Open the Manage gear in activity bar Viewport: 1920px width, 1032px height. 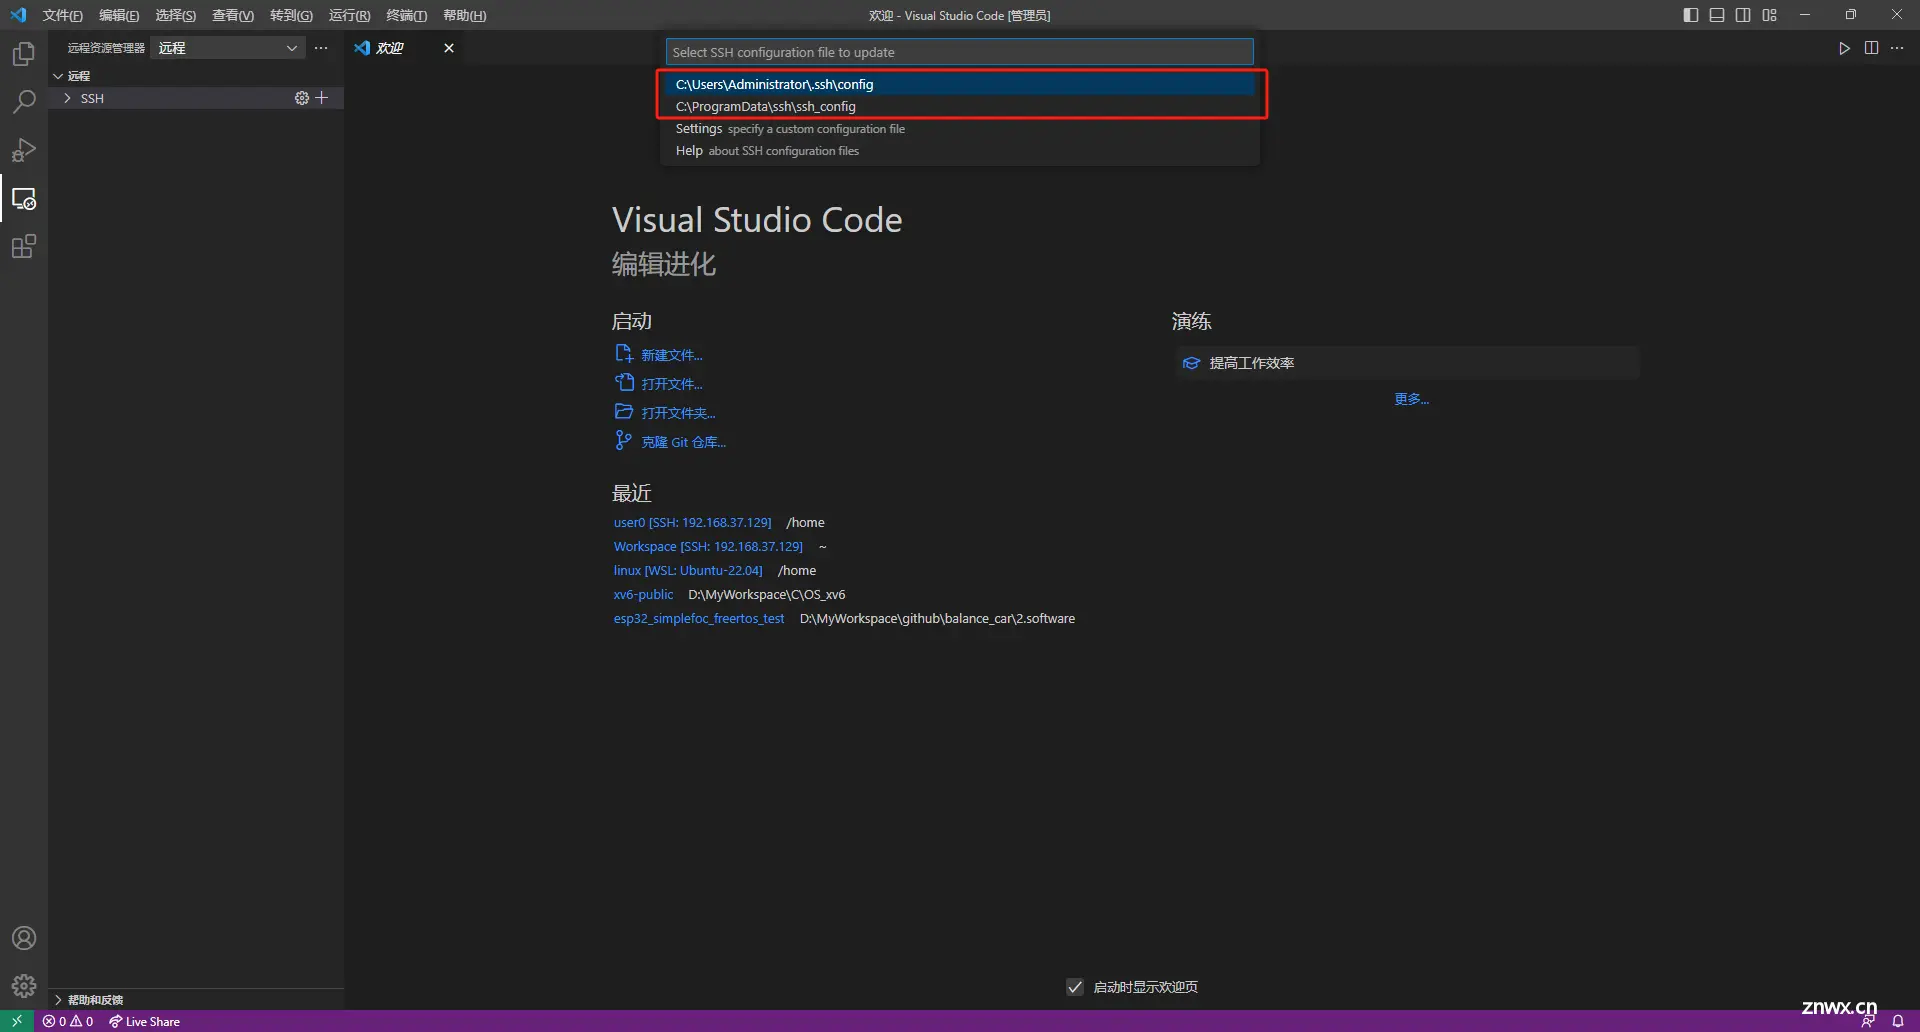tap(24, 986)
